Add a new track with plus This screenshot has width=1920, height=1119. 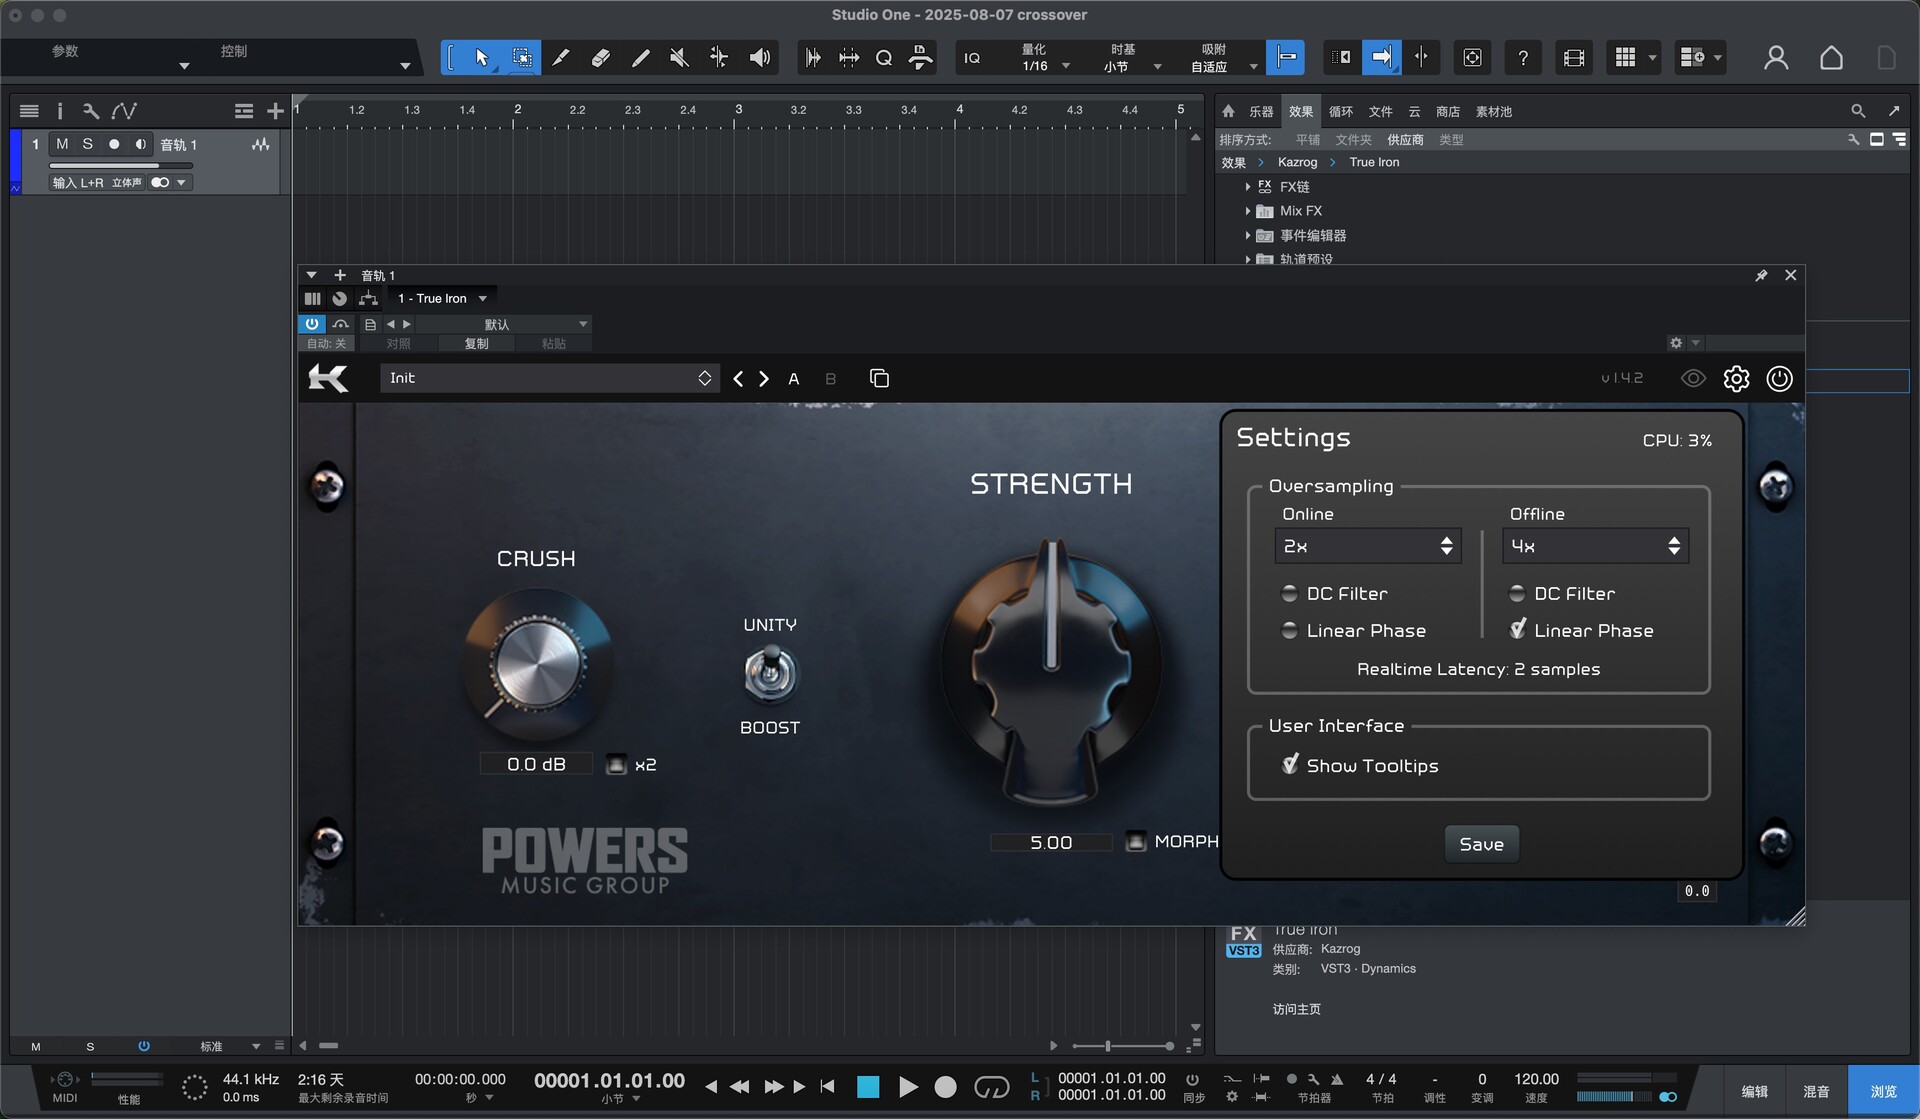point(275,111)
